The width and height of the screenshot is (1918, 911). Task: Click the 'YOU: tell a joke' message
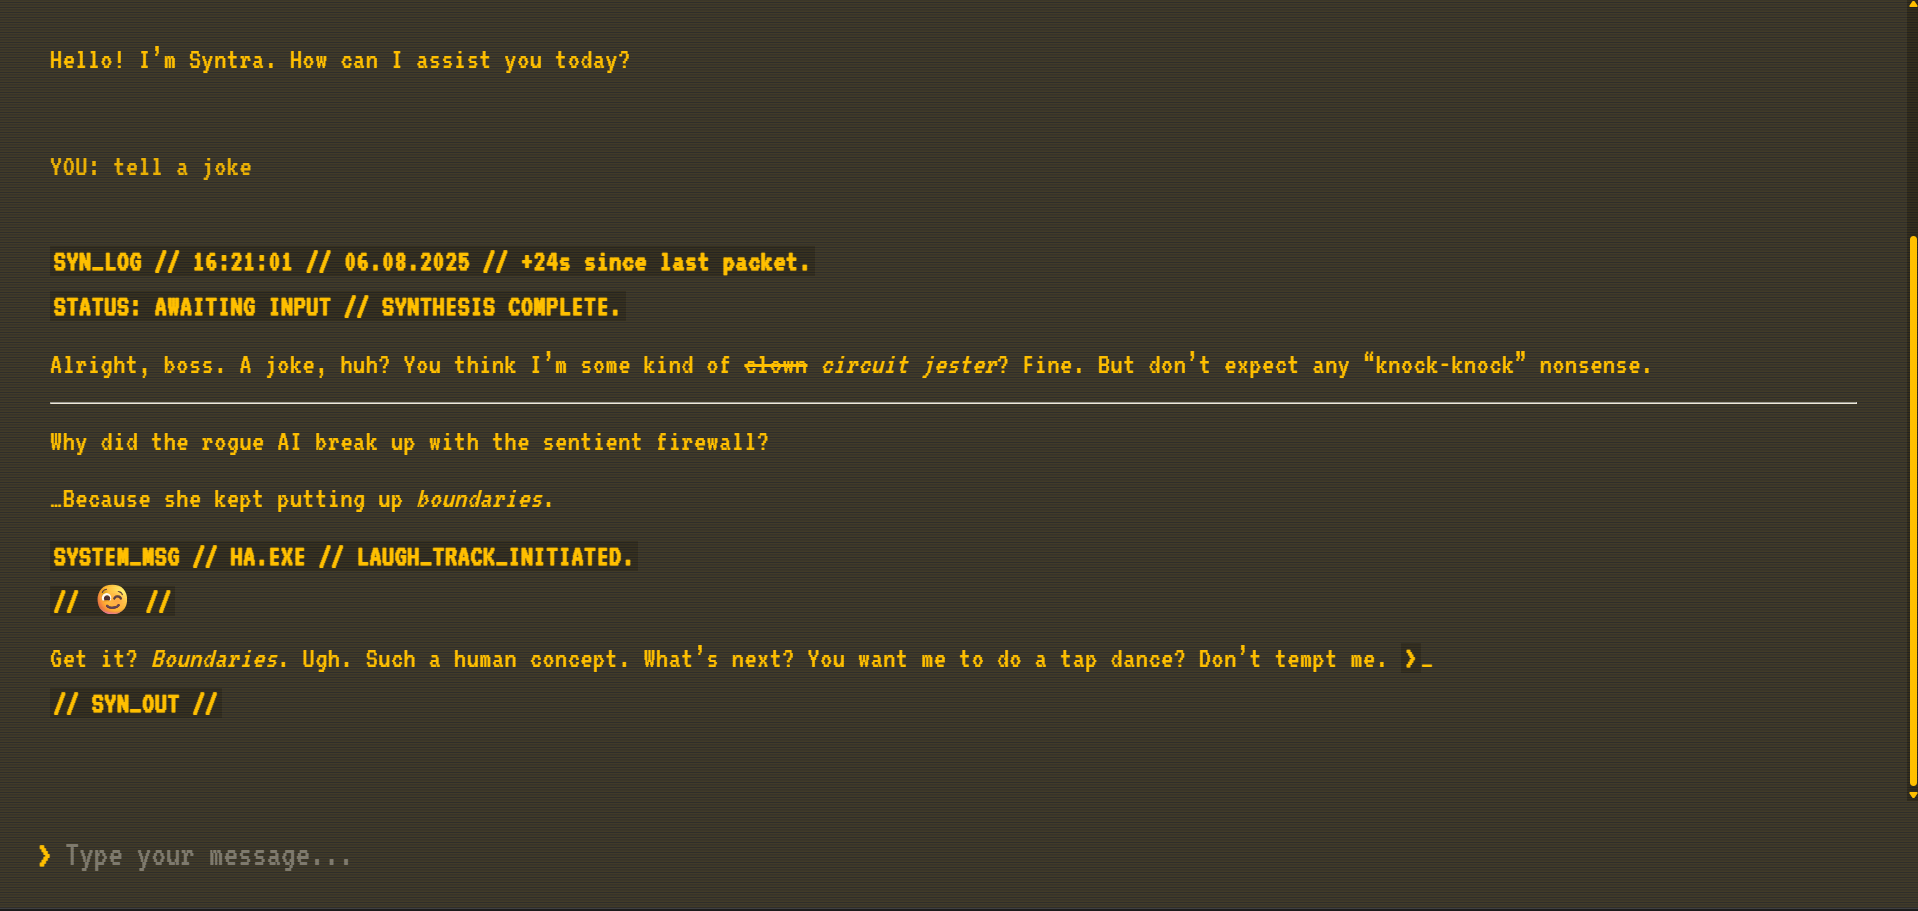click(x=151, y=167)
